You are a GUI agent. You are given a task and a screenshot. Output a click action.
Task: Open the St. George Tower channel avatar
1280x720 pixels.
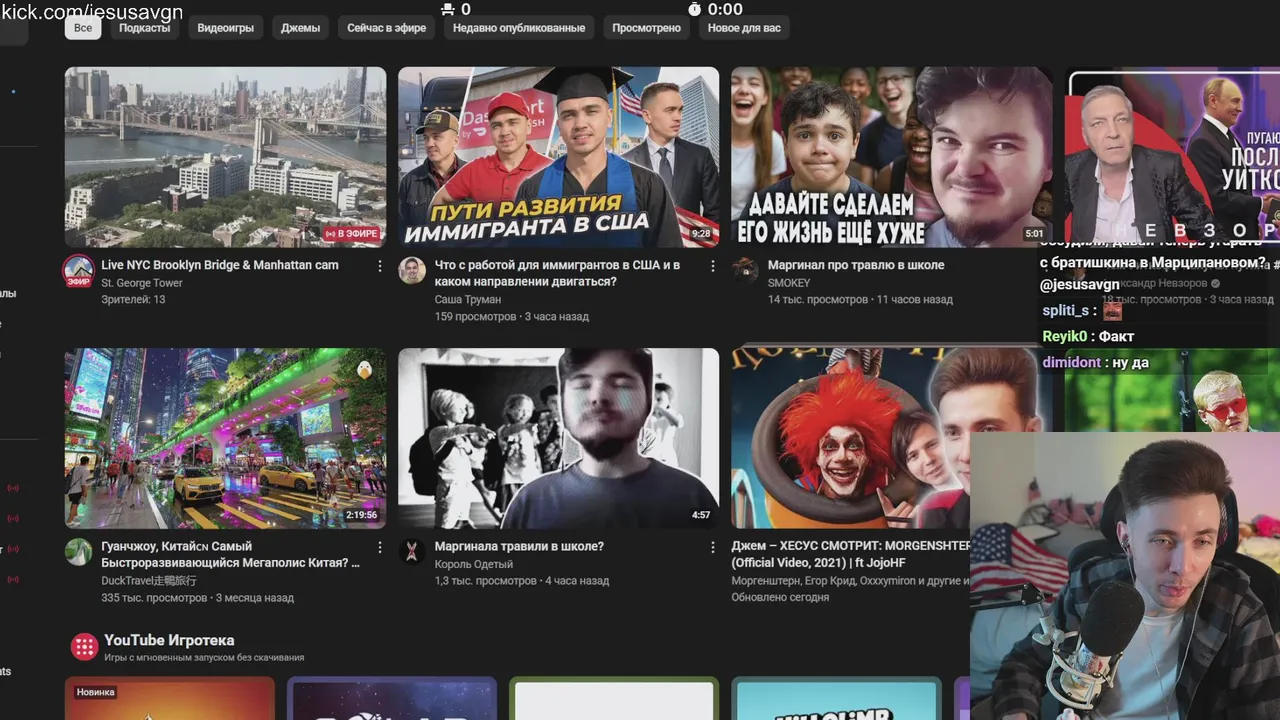[x=78, y=270]
